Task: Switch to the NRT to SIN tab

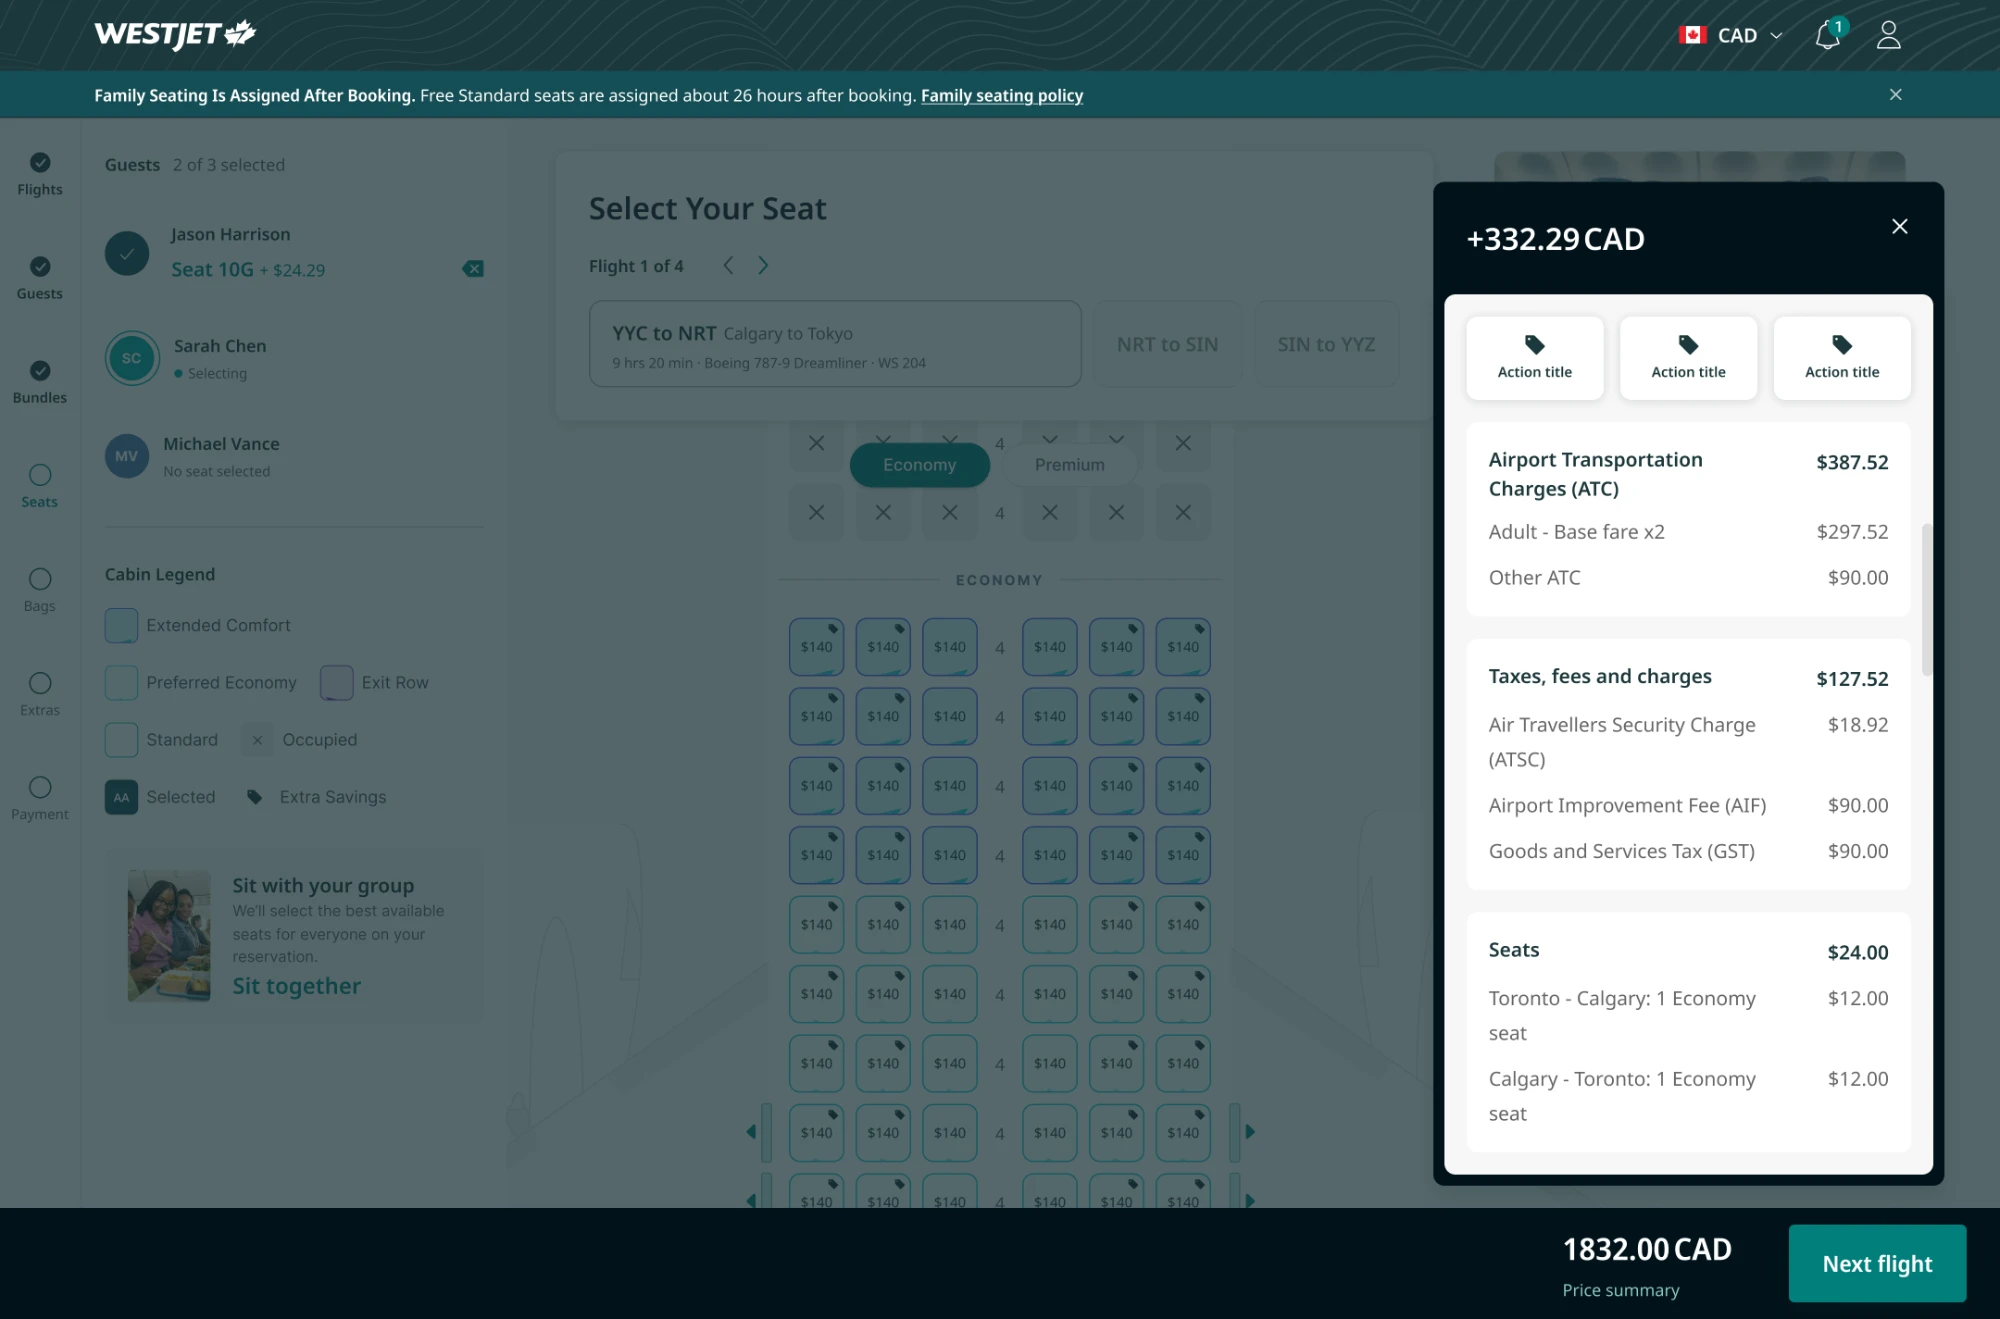Action: tap(1167, 344)
